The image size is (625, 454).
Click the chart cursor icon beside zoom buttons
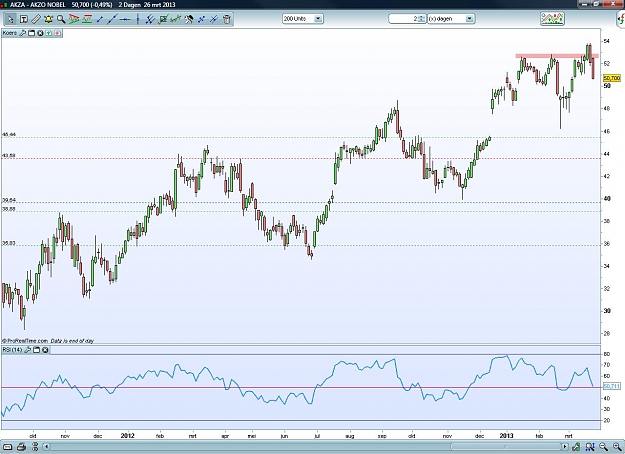(590, 447)
